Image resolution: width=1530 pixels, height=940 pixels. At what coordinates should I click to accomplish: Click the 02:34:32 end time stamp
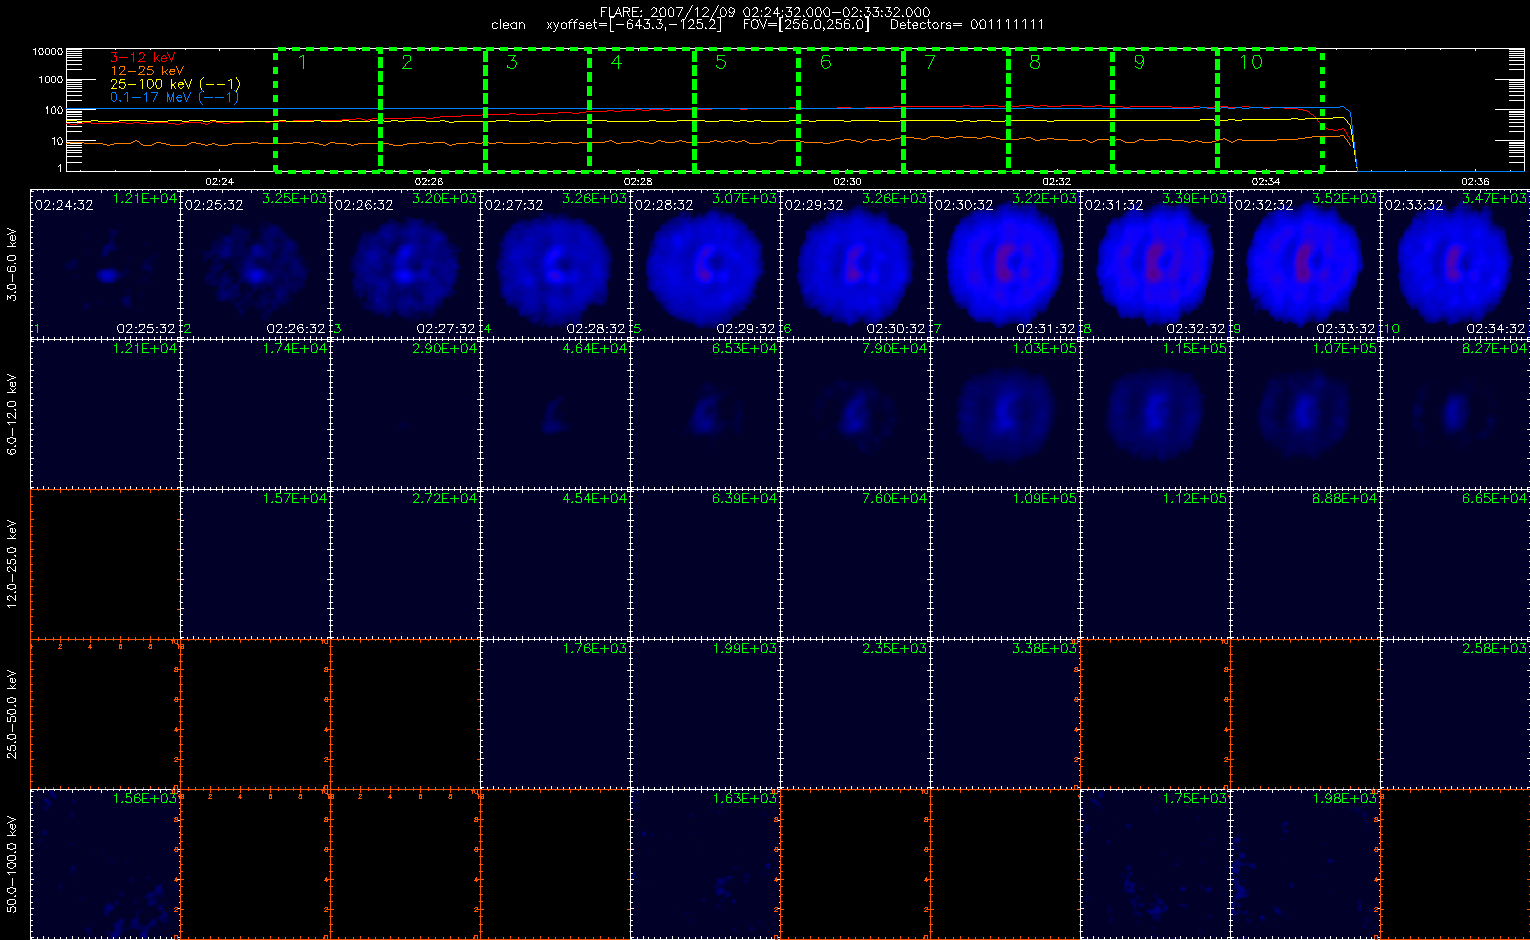tap(1496, 328)
